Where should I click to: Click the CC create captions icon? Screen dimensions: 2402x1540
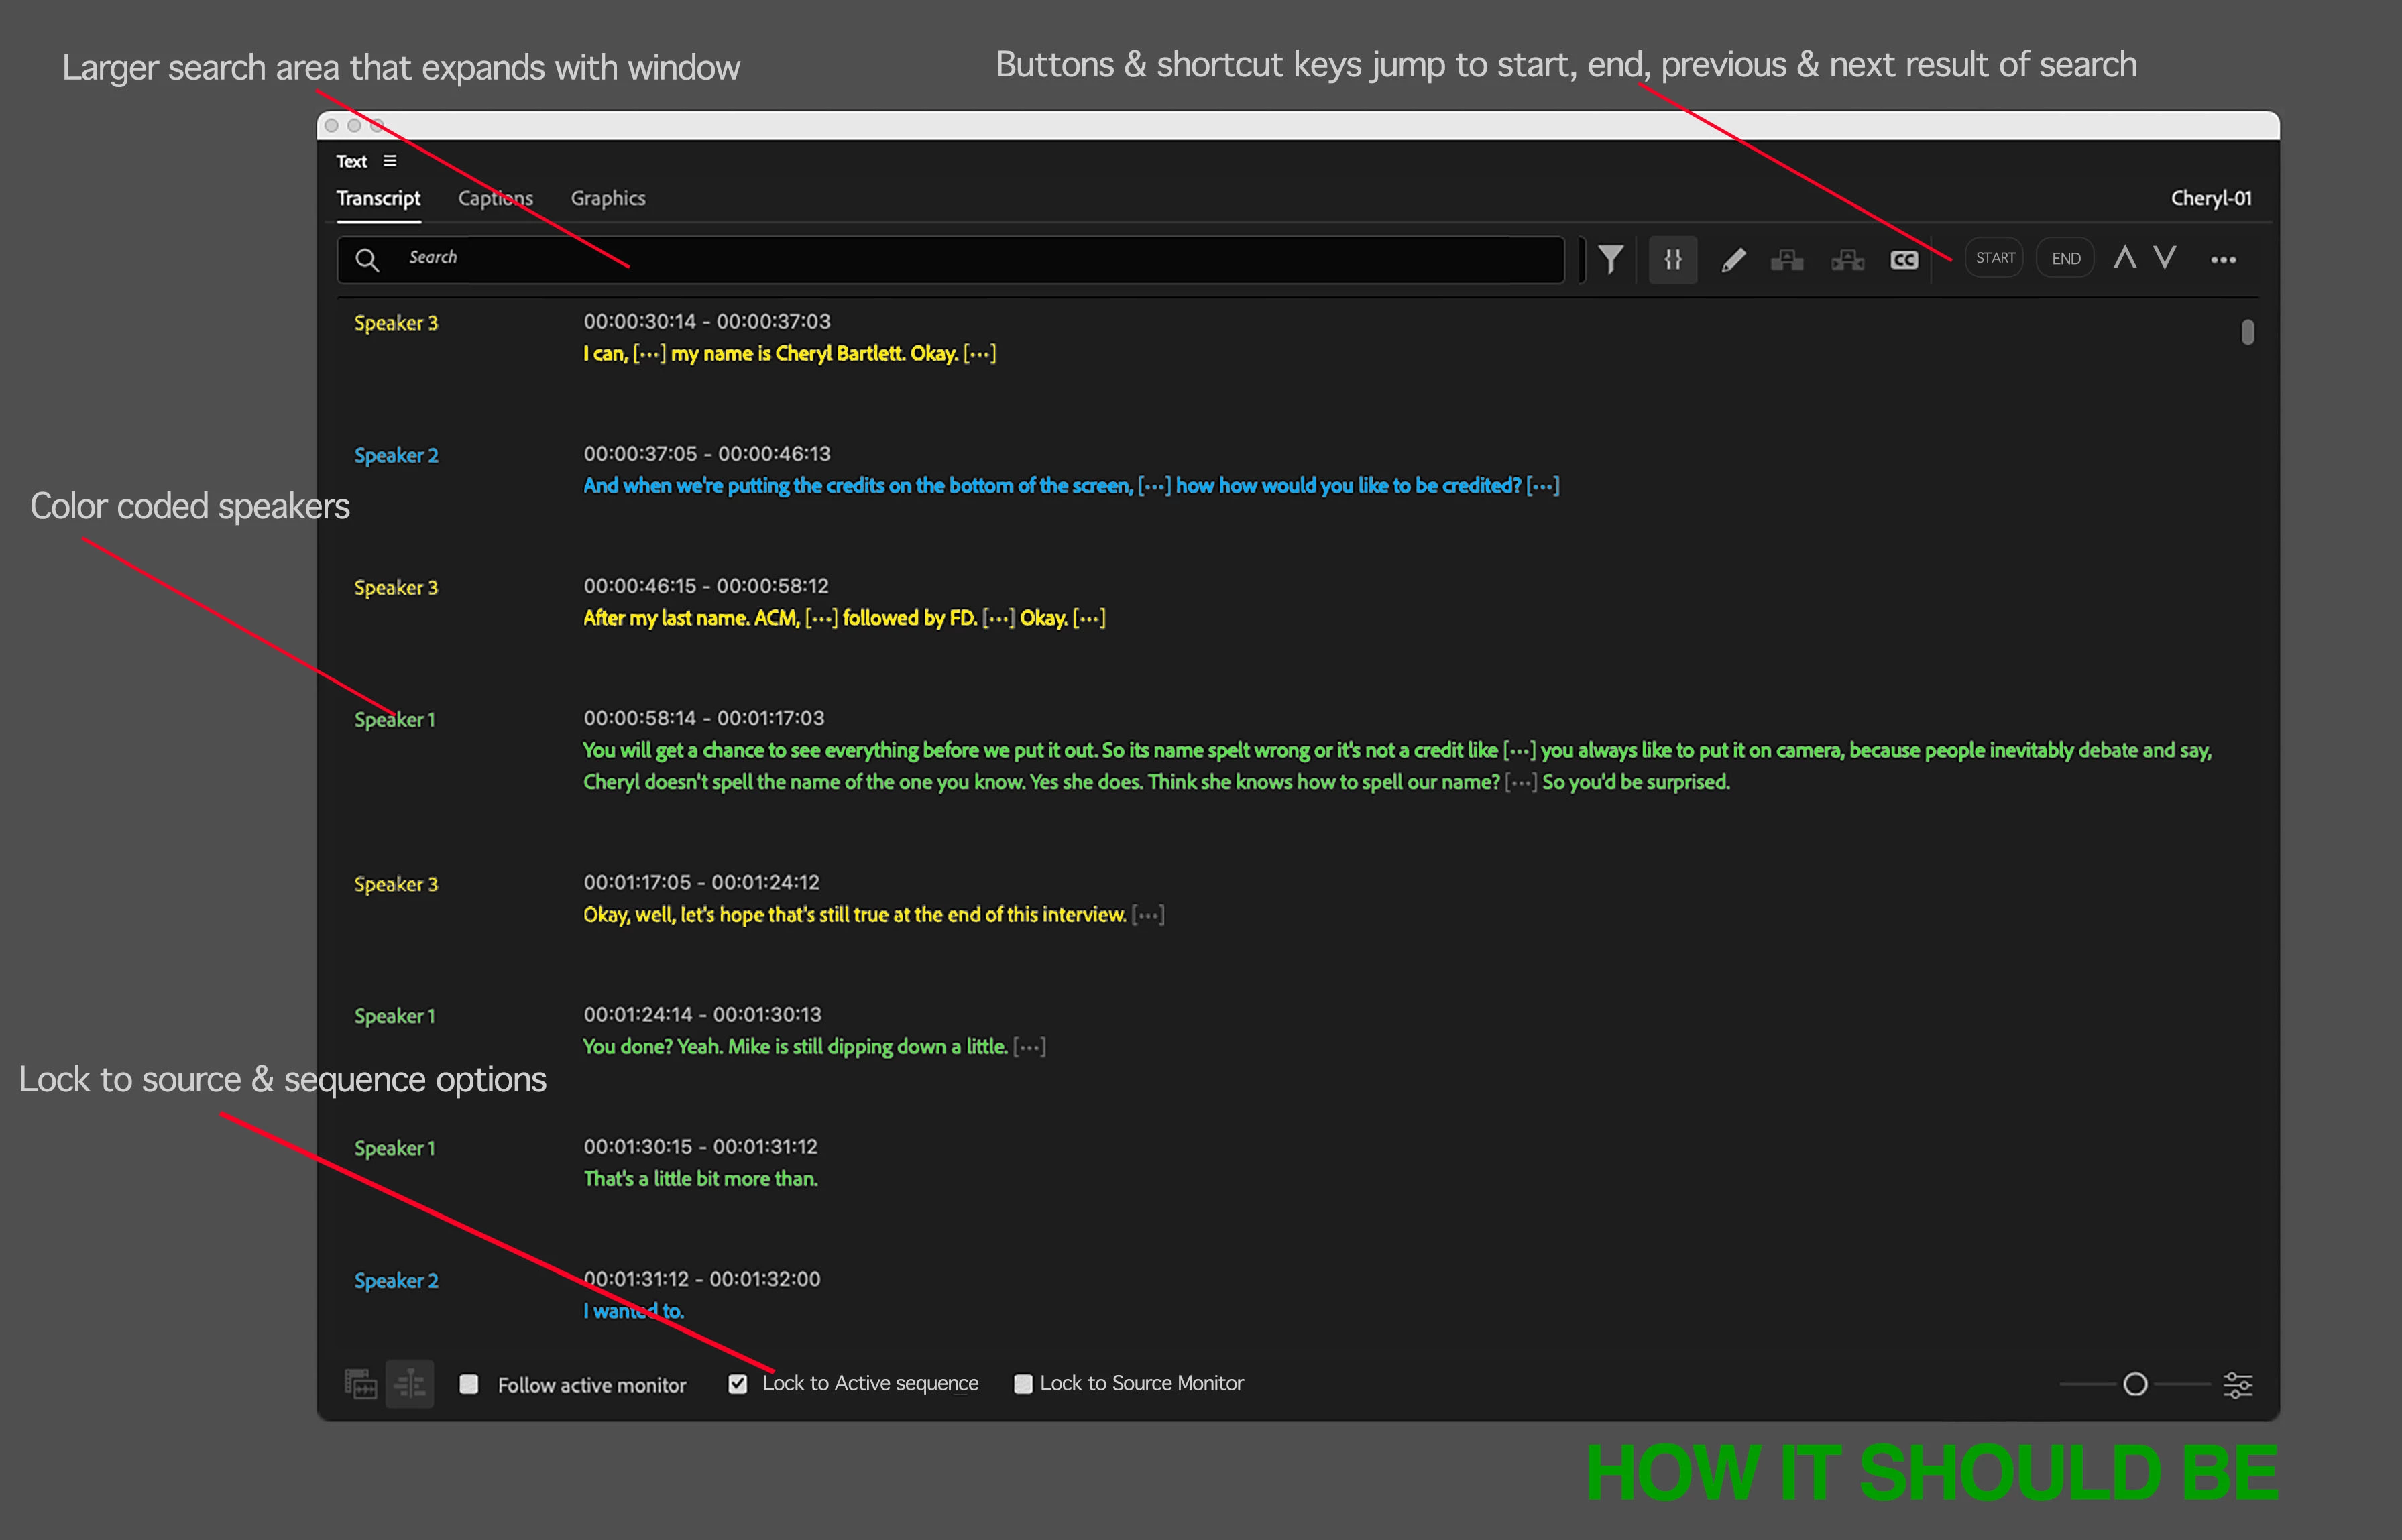pyautogui.click(x=1904, y=260)
